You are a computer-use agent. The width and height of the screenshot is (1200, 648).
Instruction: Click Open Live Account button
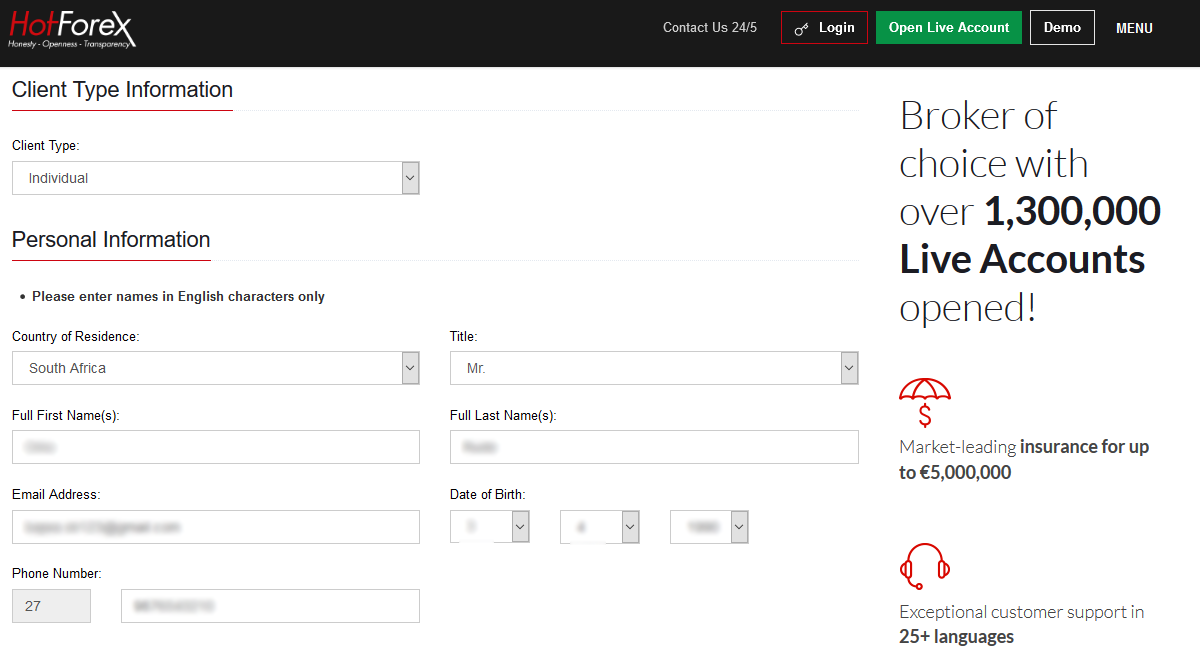tap(949, 28)
